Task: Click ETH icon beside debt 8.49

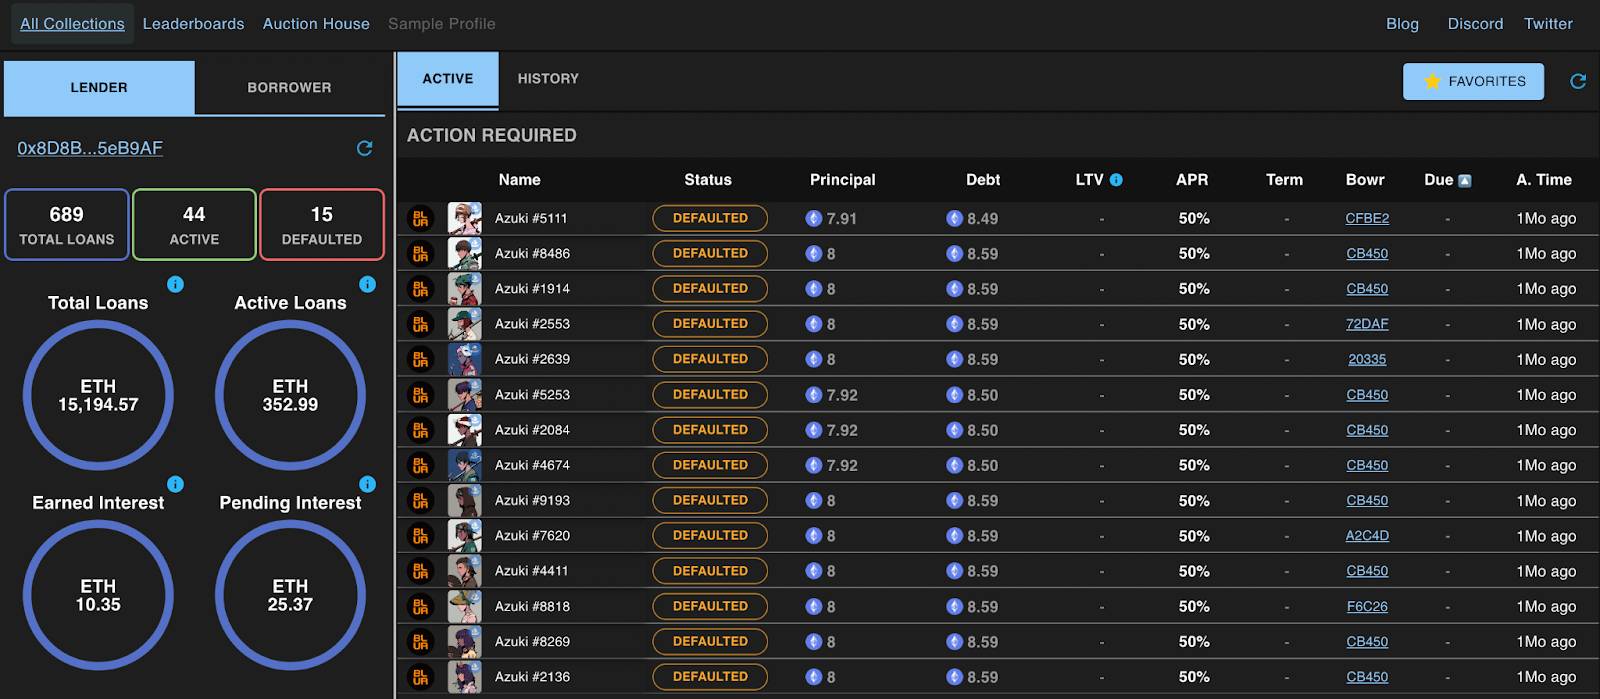Action: click(955, 218)
